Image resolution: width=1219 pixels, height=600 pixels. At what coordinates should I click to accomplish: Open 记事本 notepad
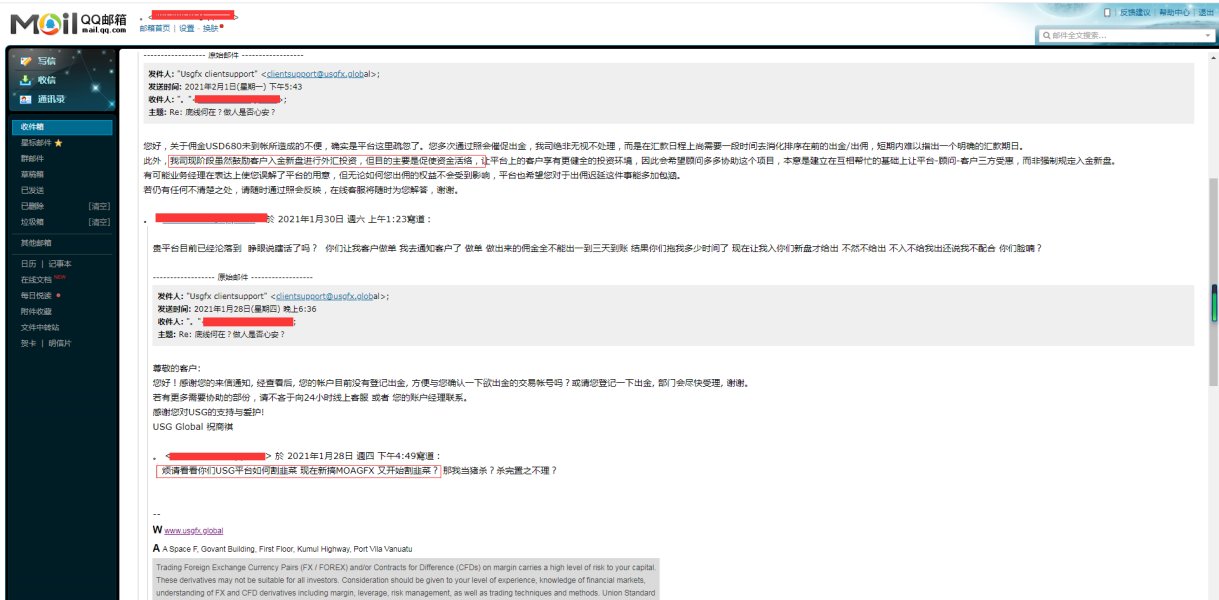61,263
